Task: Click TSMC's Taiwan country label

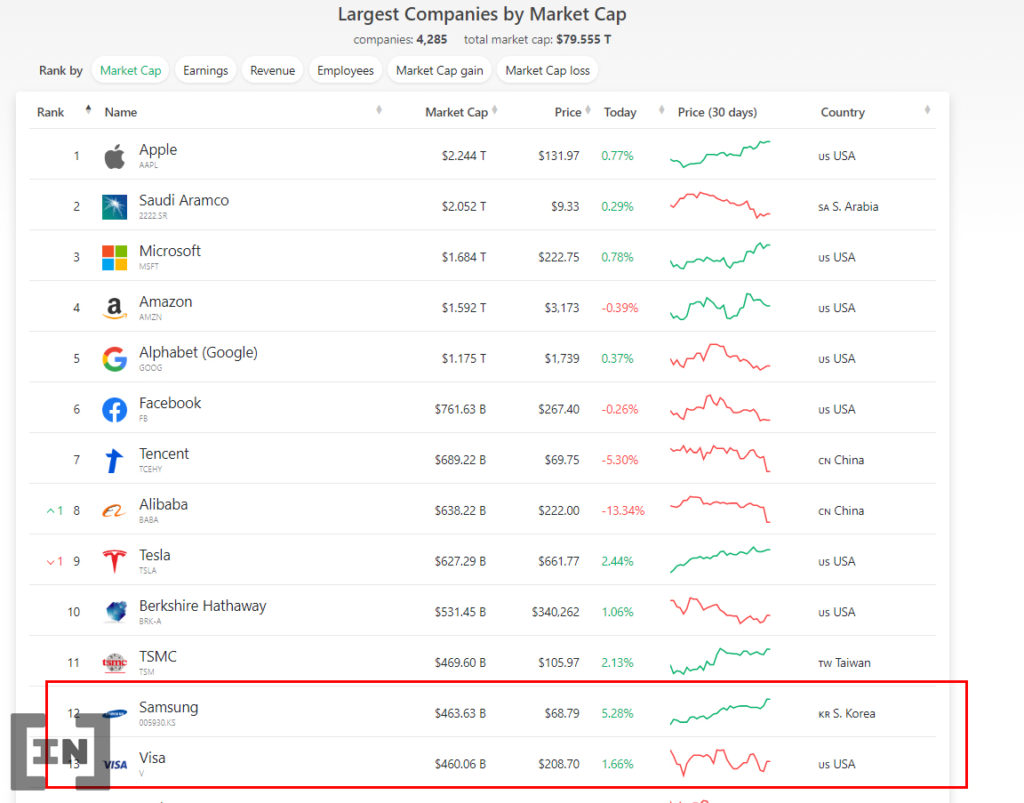Action: coord(844,663)
